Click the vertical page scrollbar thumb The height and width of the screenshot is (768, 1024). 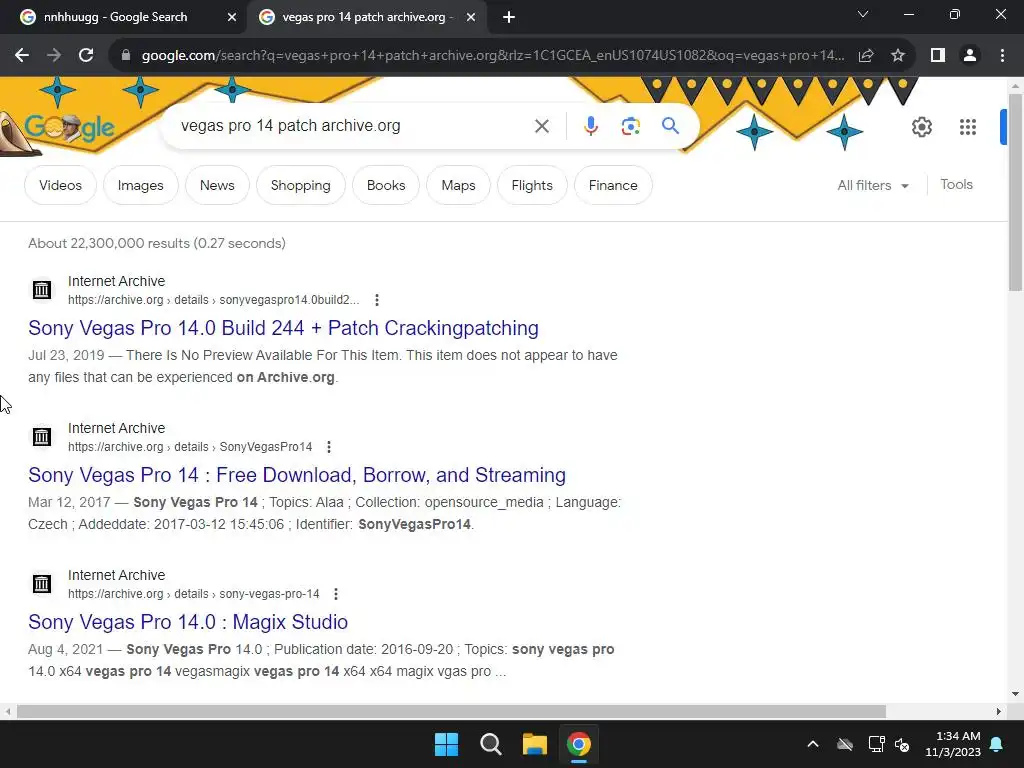coord(1015,191)
